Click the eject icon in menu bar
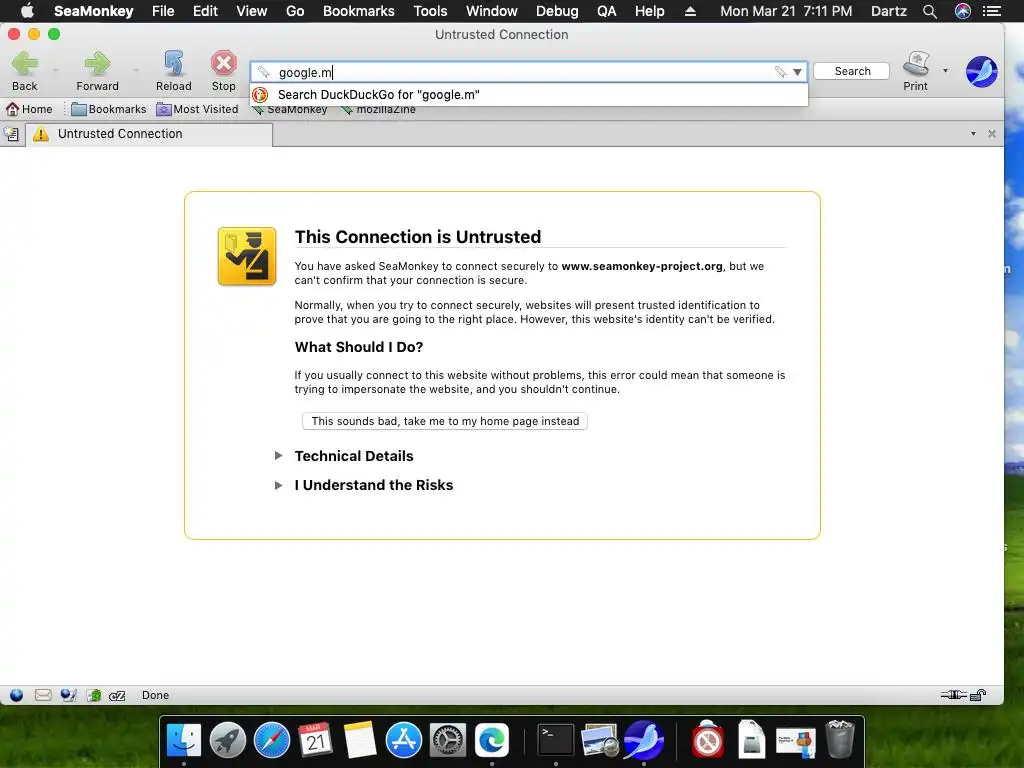Screen dimensions: 1024x768 pos(690,11)
